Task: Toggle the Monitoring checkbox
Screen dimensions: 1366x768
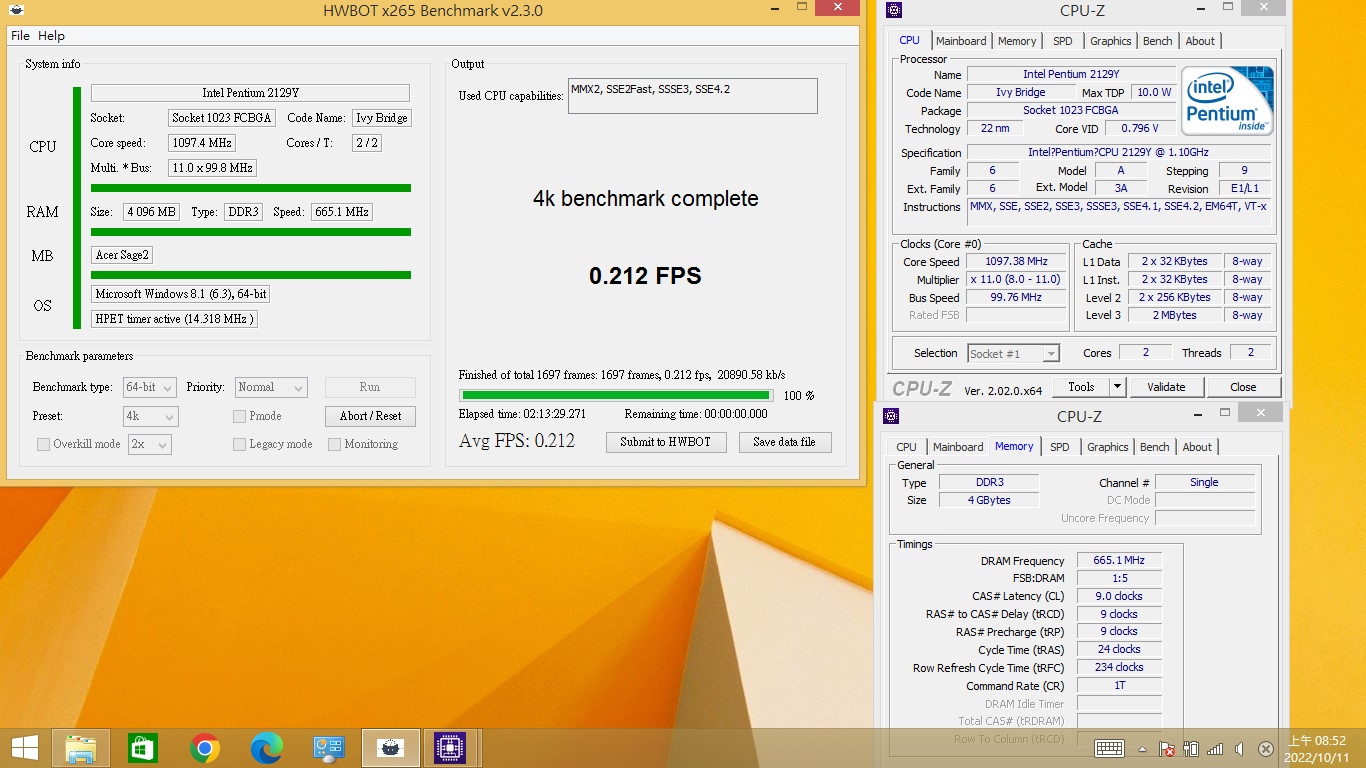Action: click(x=334, y=444)
